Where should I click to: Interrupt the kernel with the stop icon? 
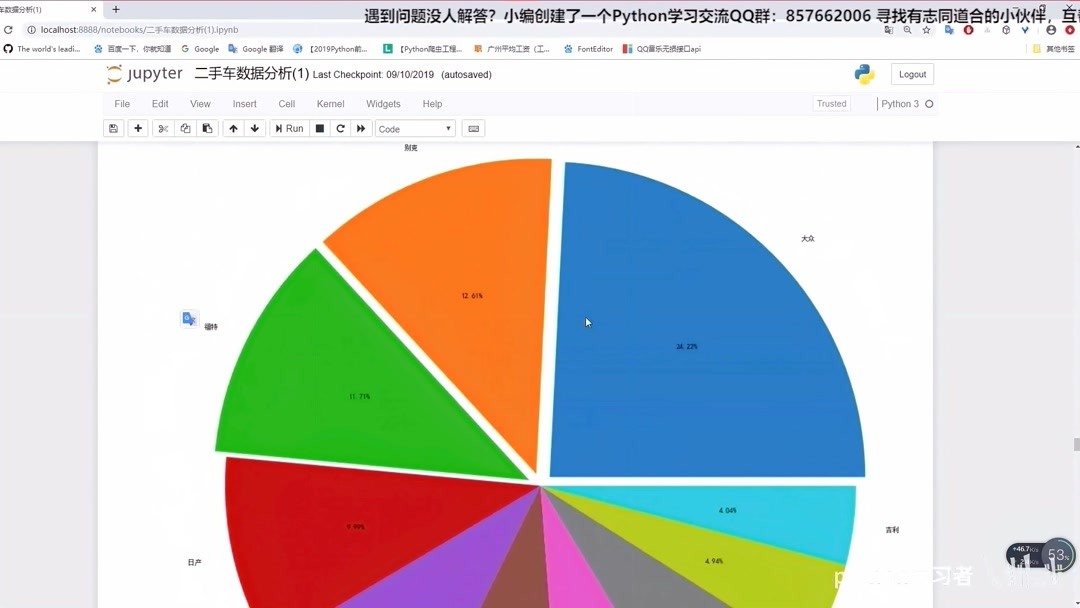(x=319, y=128)
